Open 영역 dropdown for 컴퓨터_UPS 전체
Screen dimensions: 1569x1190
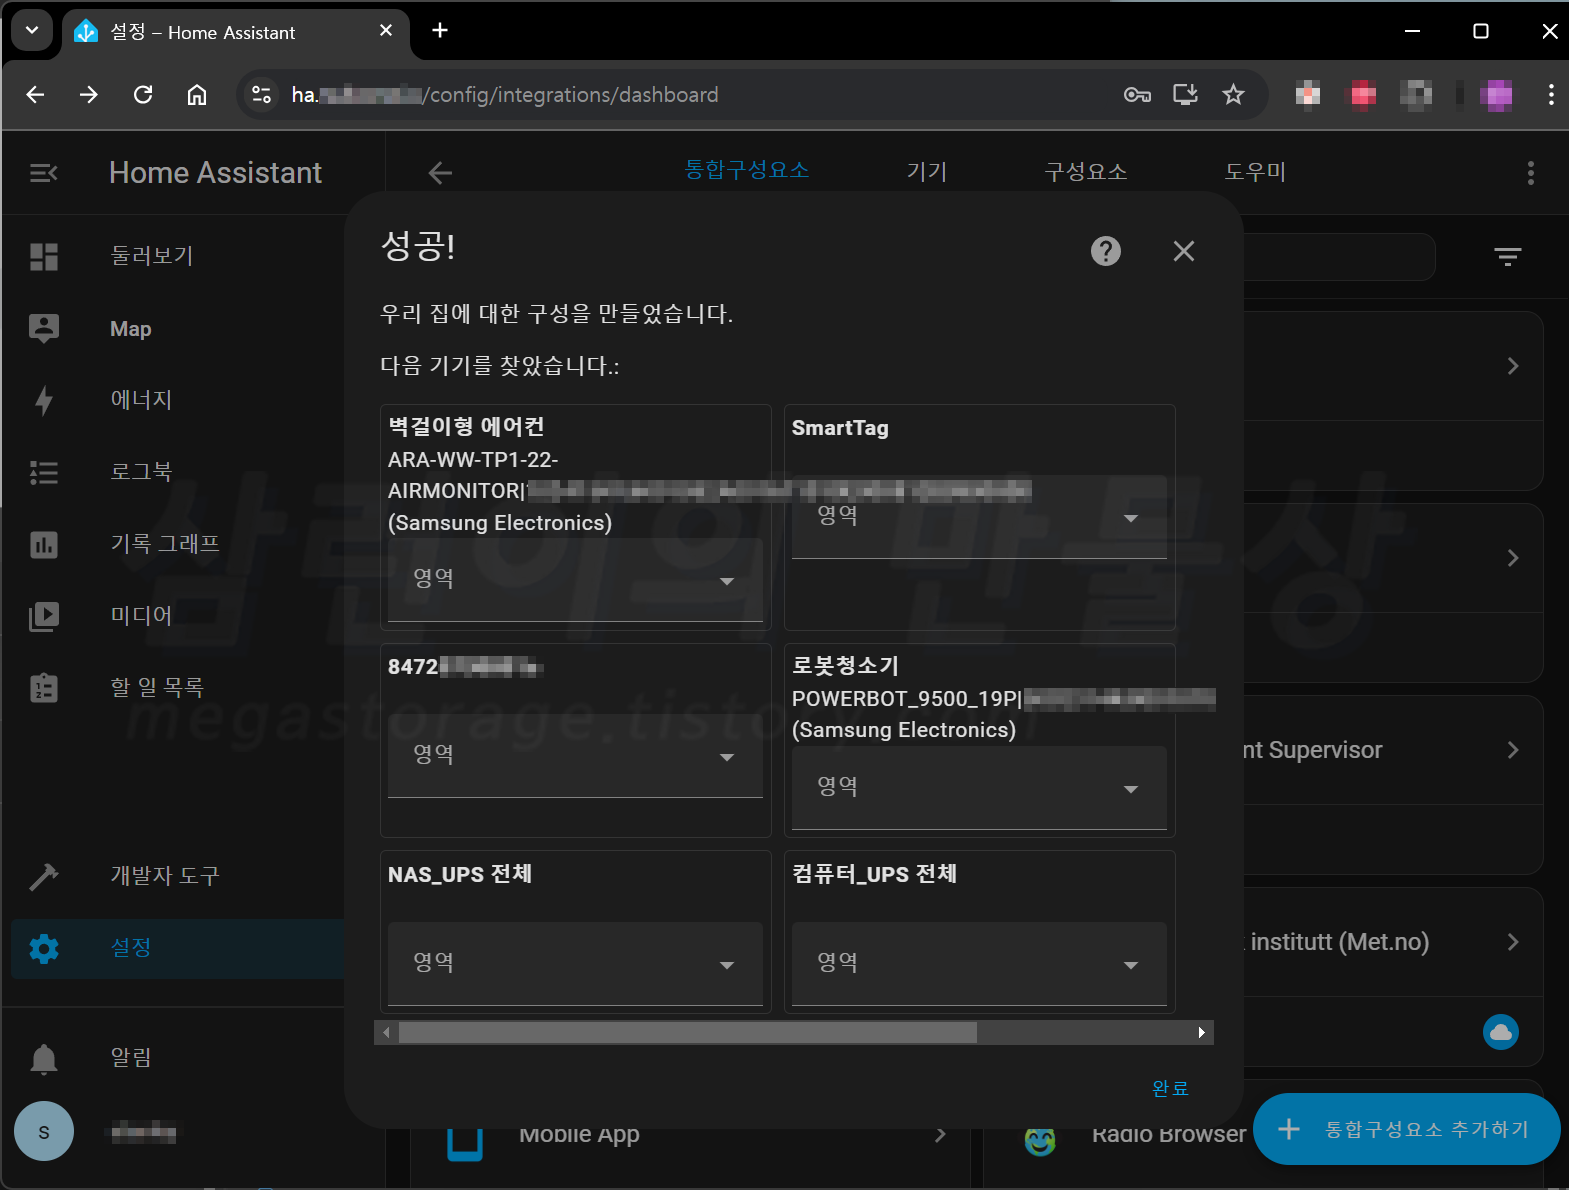coord(979,965)
